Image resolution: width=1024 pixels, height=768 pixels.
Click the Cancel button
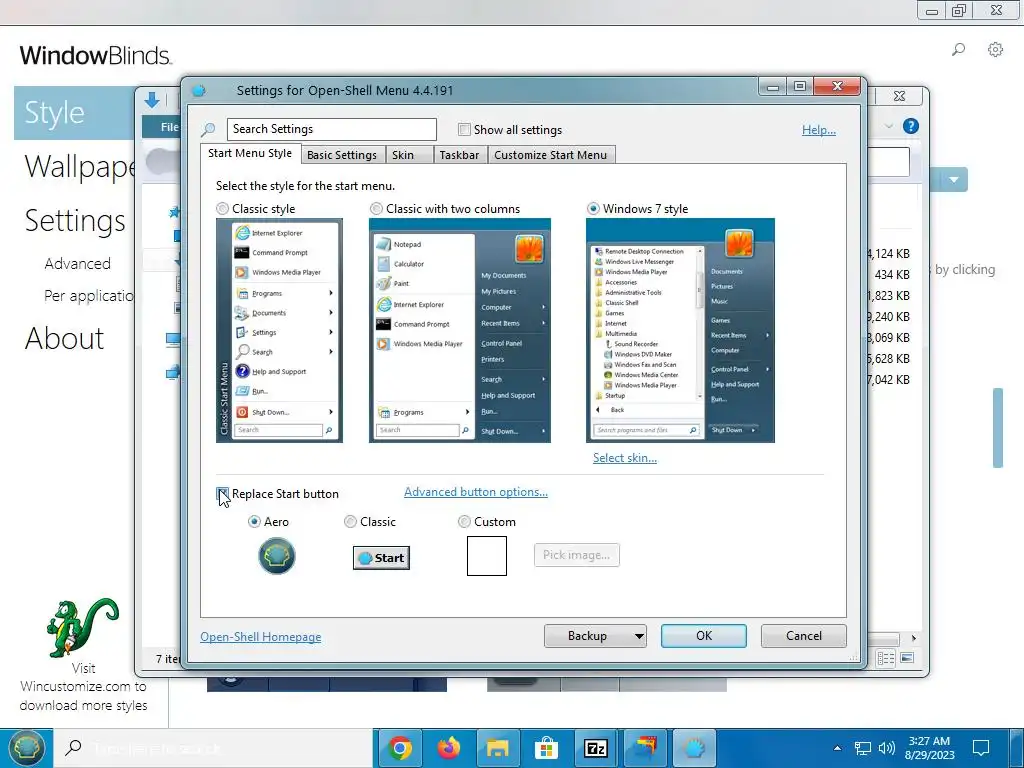(x=803, y=635)
